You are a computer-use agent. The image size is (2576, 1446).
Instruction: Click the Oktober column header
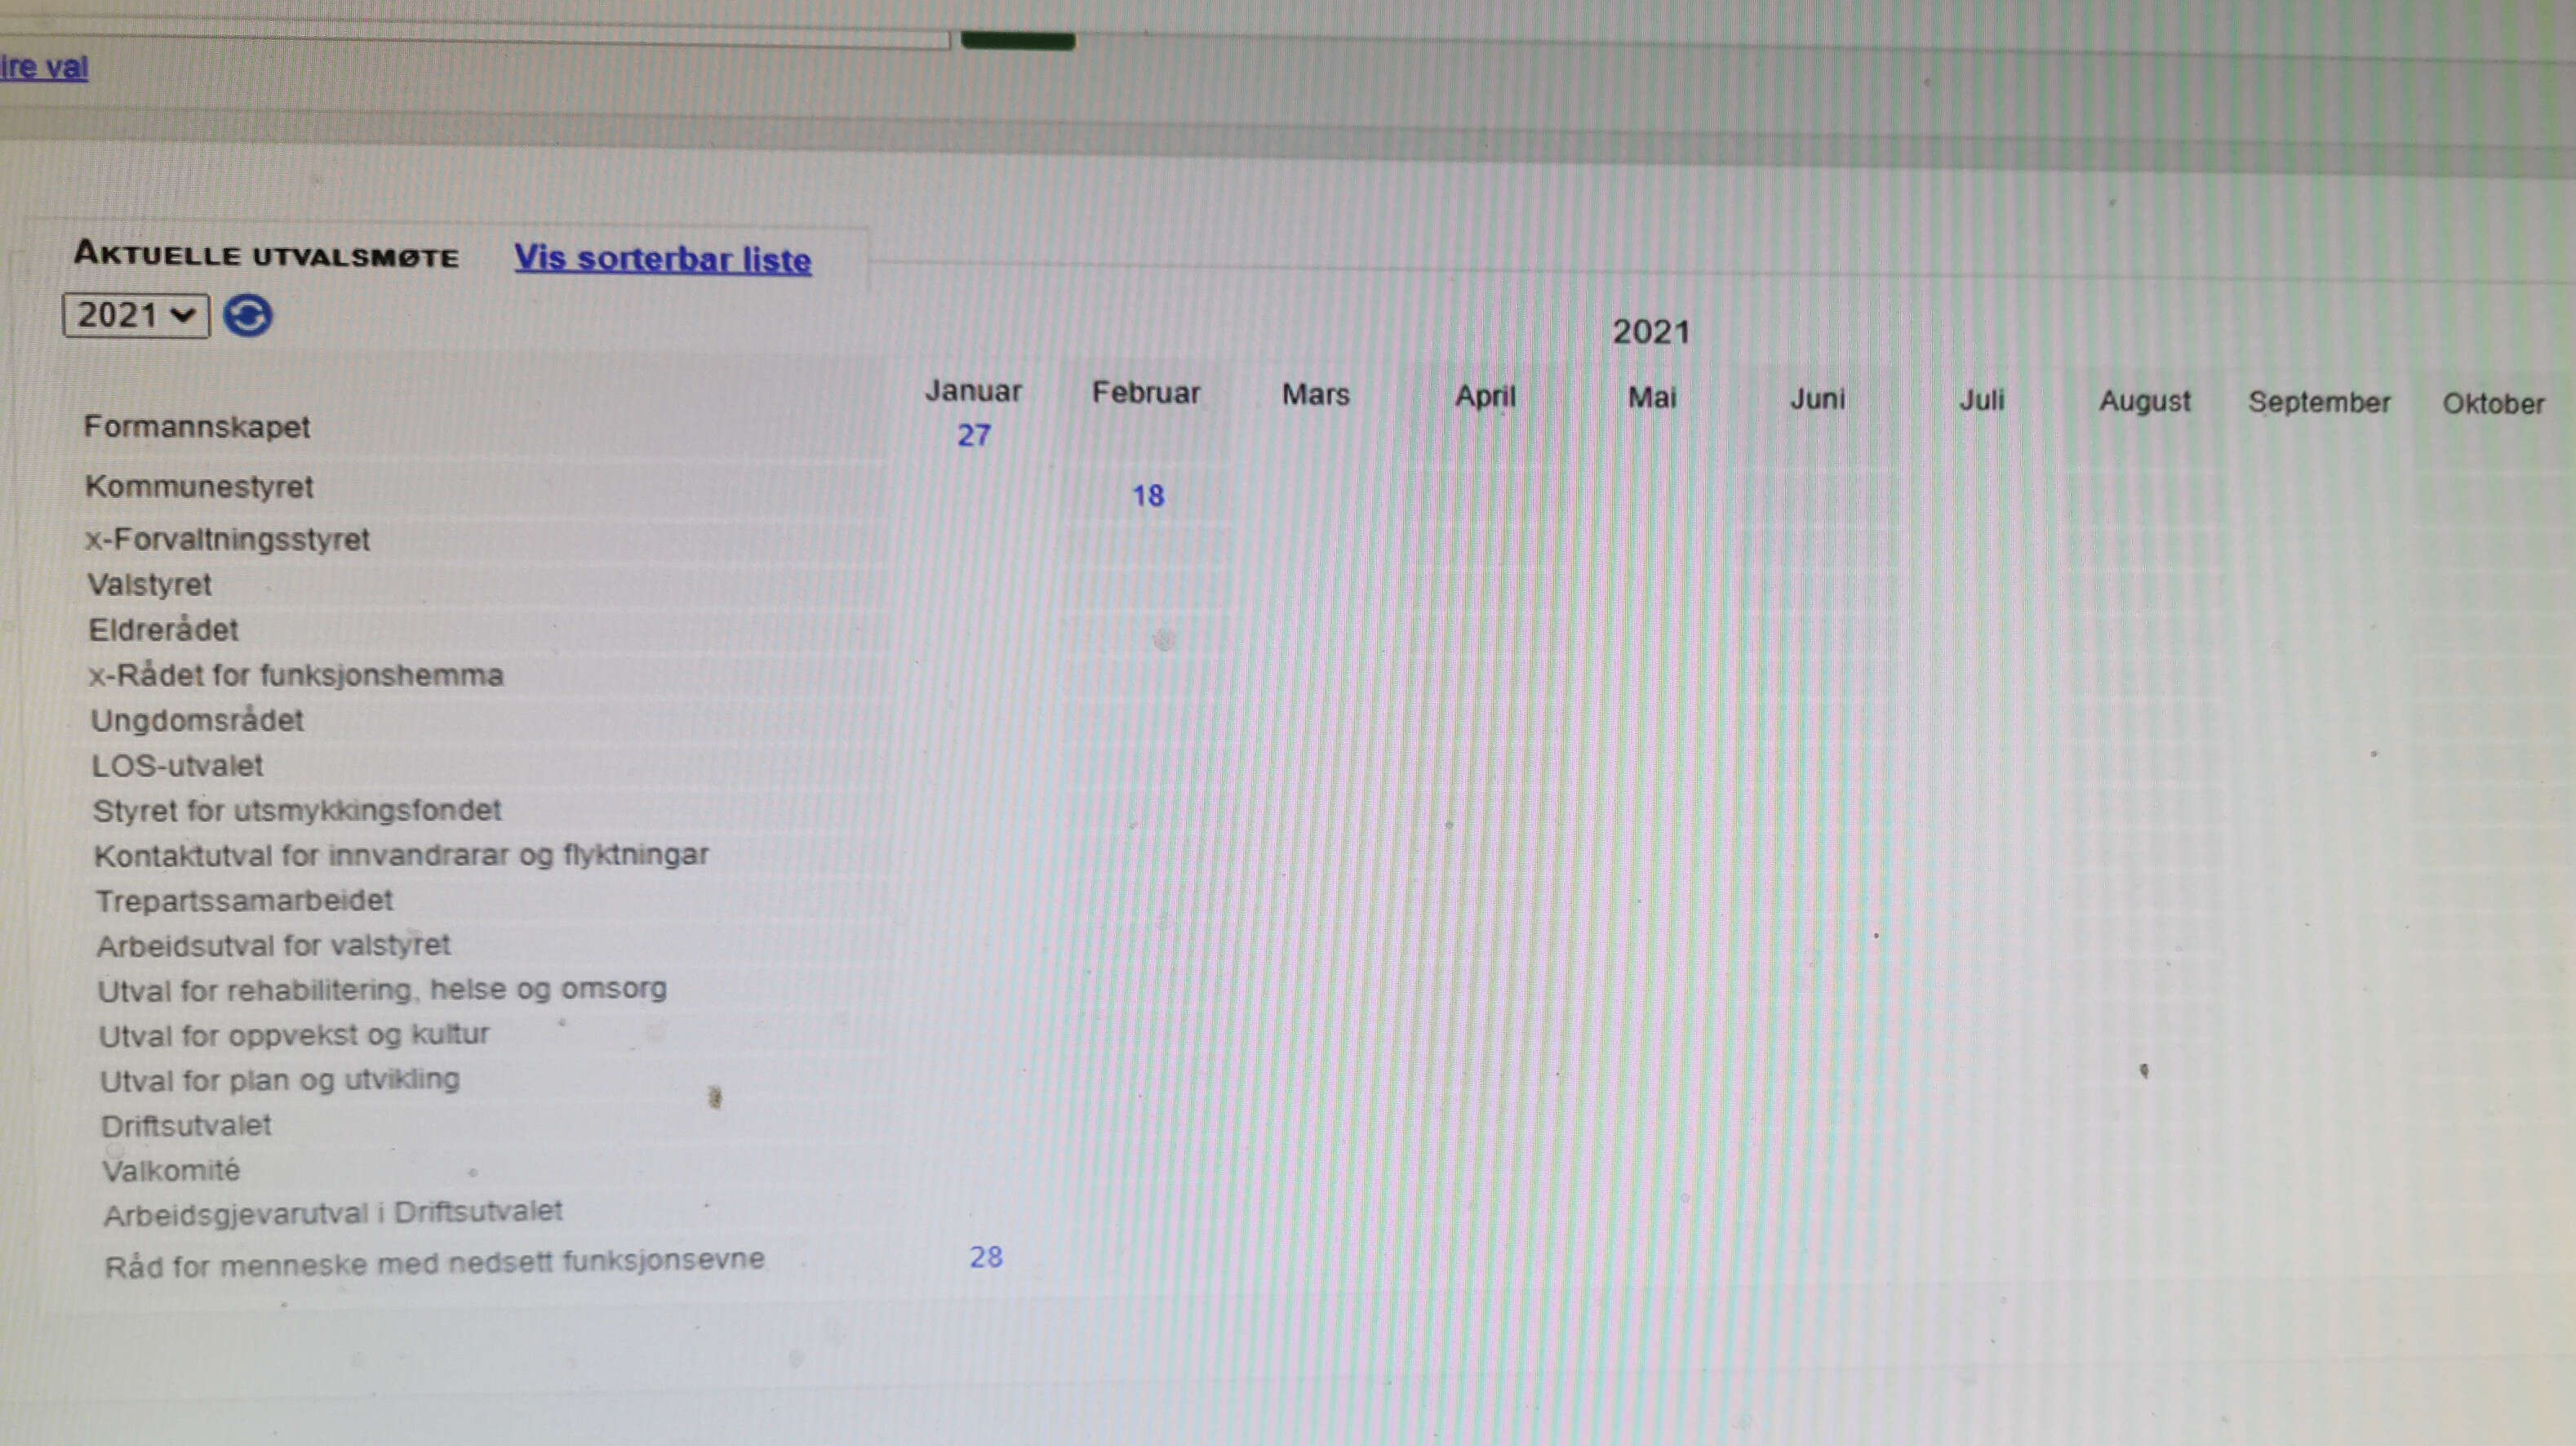coord(2492,404)
